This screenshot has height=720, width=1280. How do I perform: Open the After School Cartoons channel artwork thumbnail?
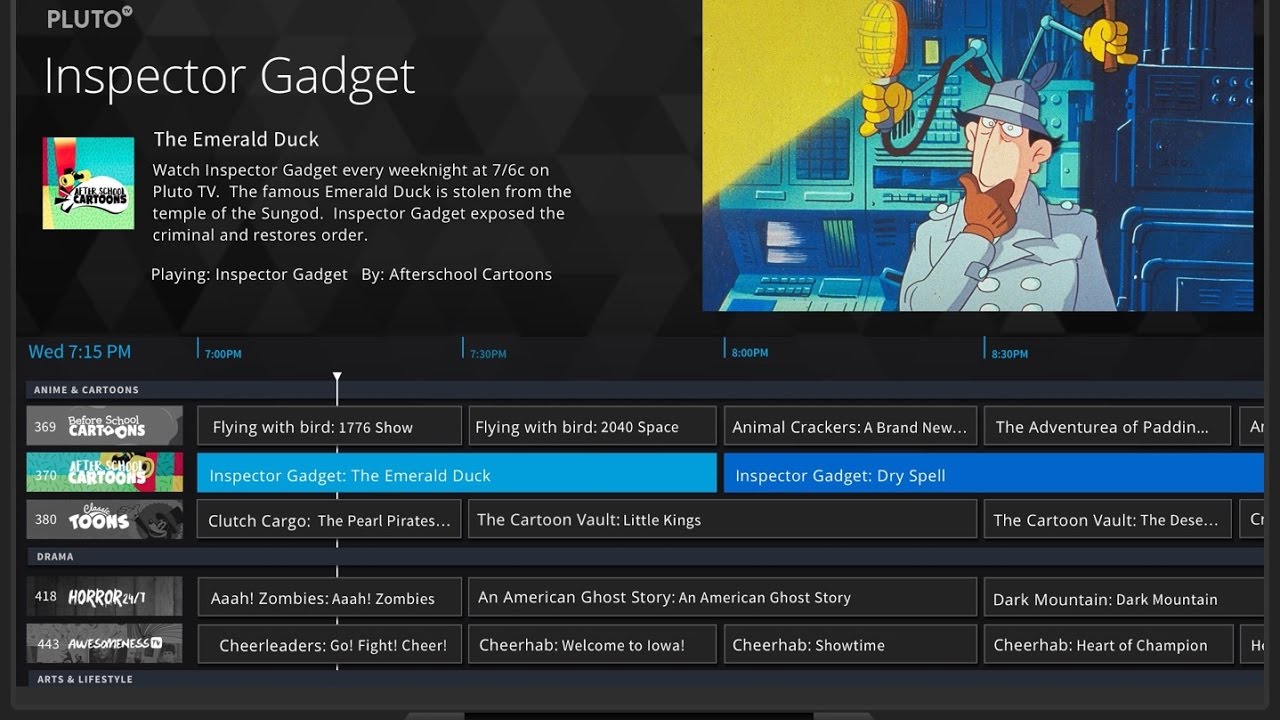click(88, 184)
